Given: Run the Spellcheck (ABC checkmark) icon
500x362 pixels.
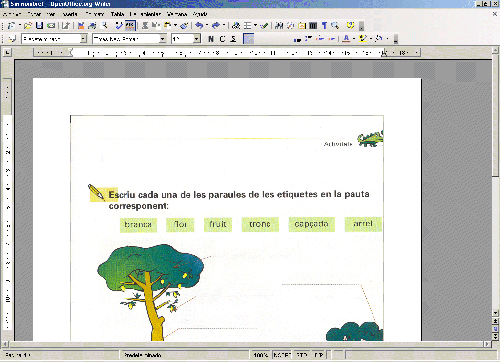Looking at the screenshot, I should pyautogui.click(x=119, y=25).
